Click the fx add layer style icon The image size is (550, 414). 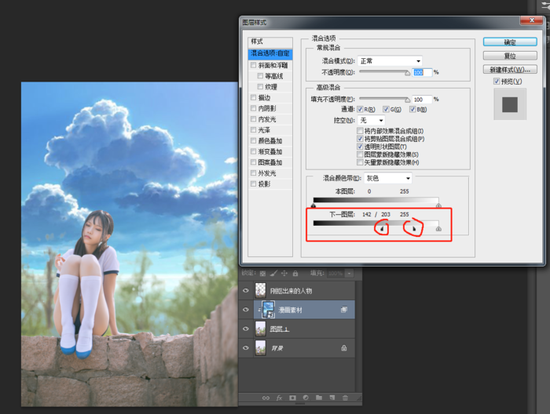point(279,398)
